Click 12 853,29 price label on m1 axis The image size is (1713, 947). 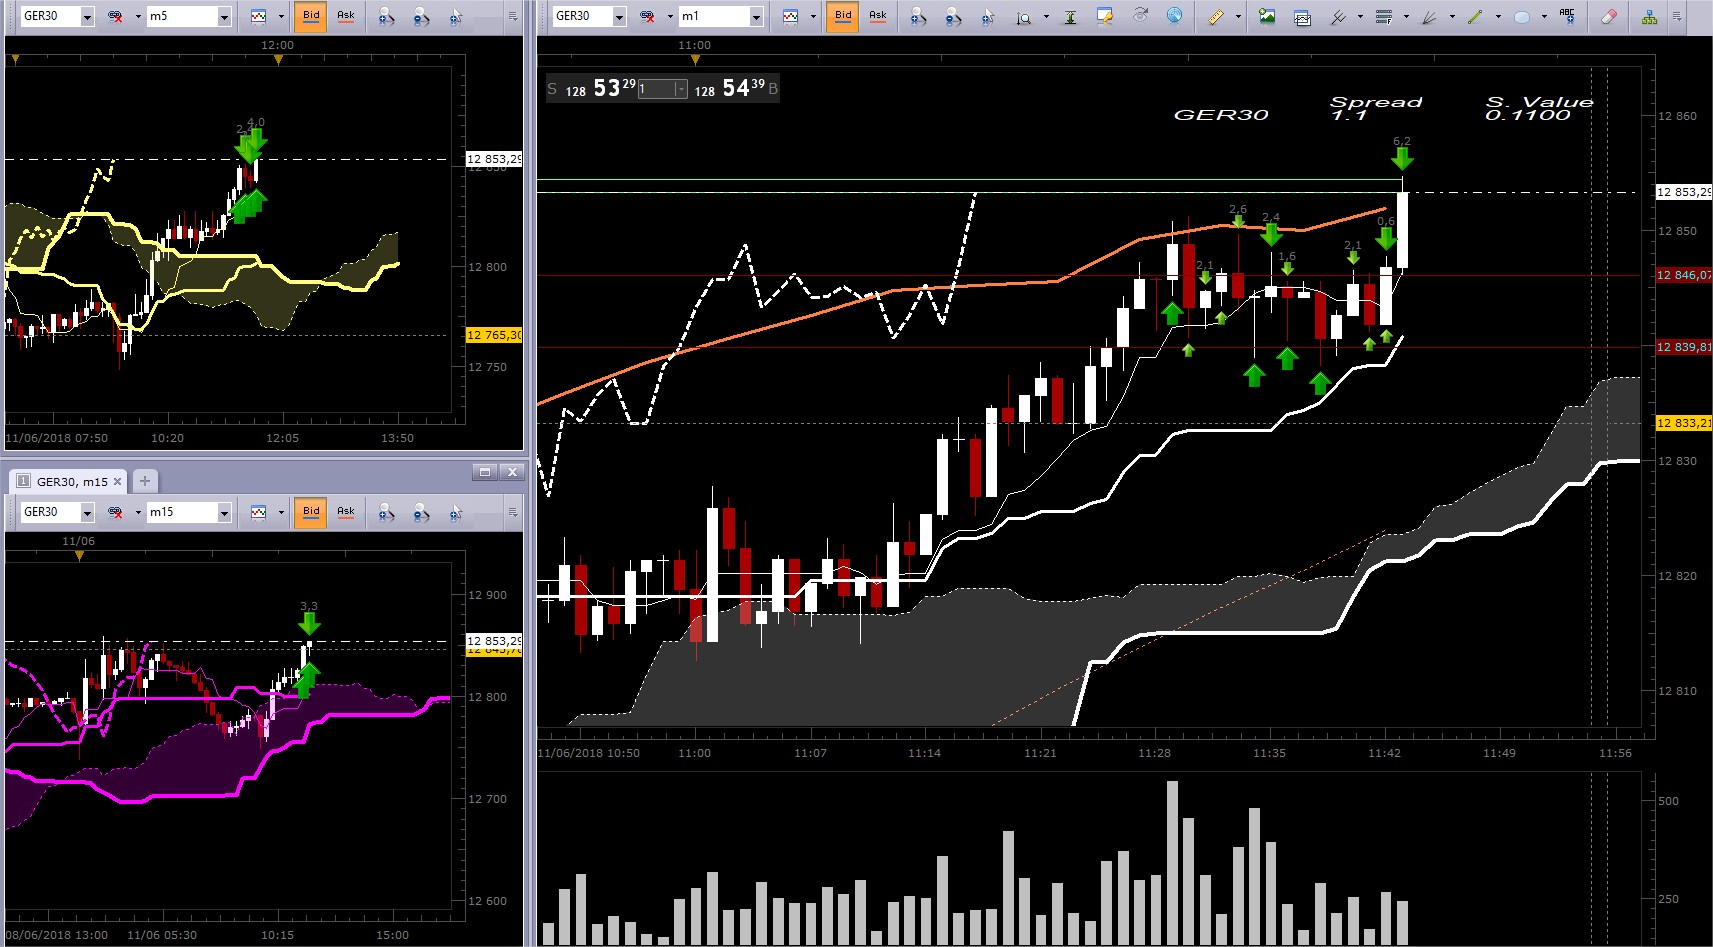(1684, 192)
